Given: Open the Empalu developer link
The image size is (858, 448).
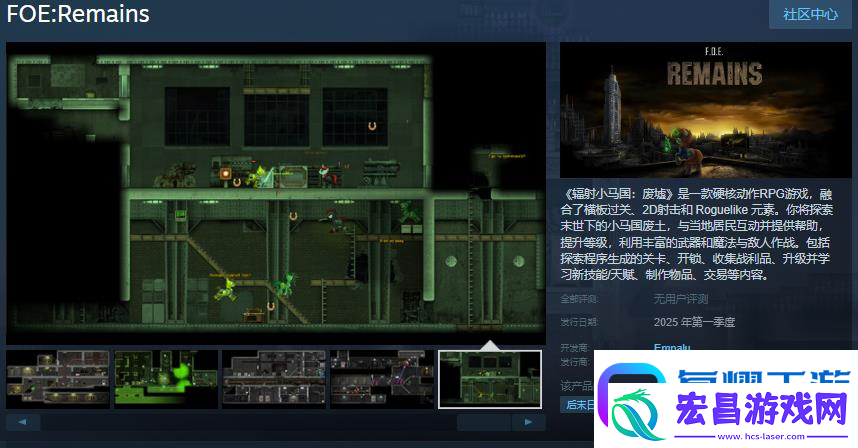Looking at the screenshot, I should pyautogui.click(x=672, y=347).
